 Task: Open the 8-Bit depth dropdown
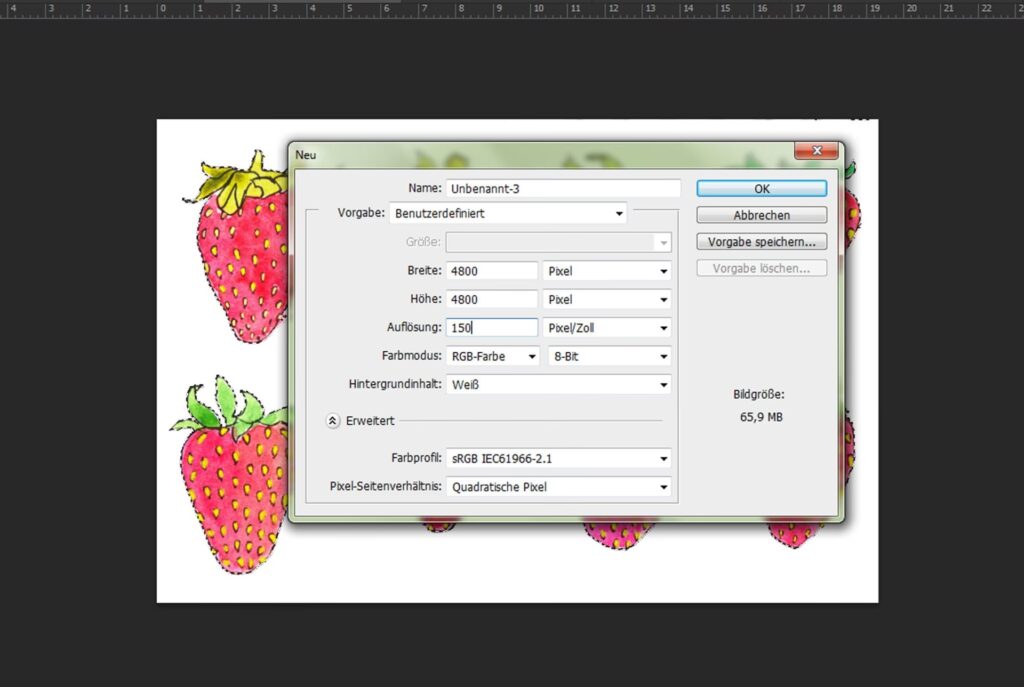607,356
